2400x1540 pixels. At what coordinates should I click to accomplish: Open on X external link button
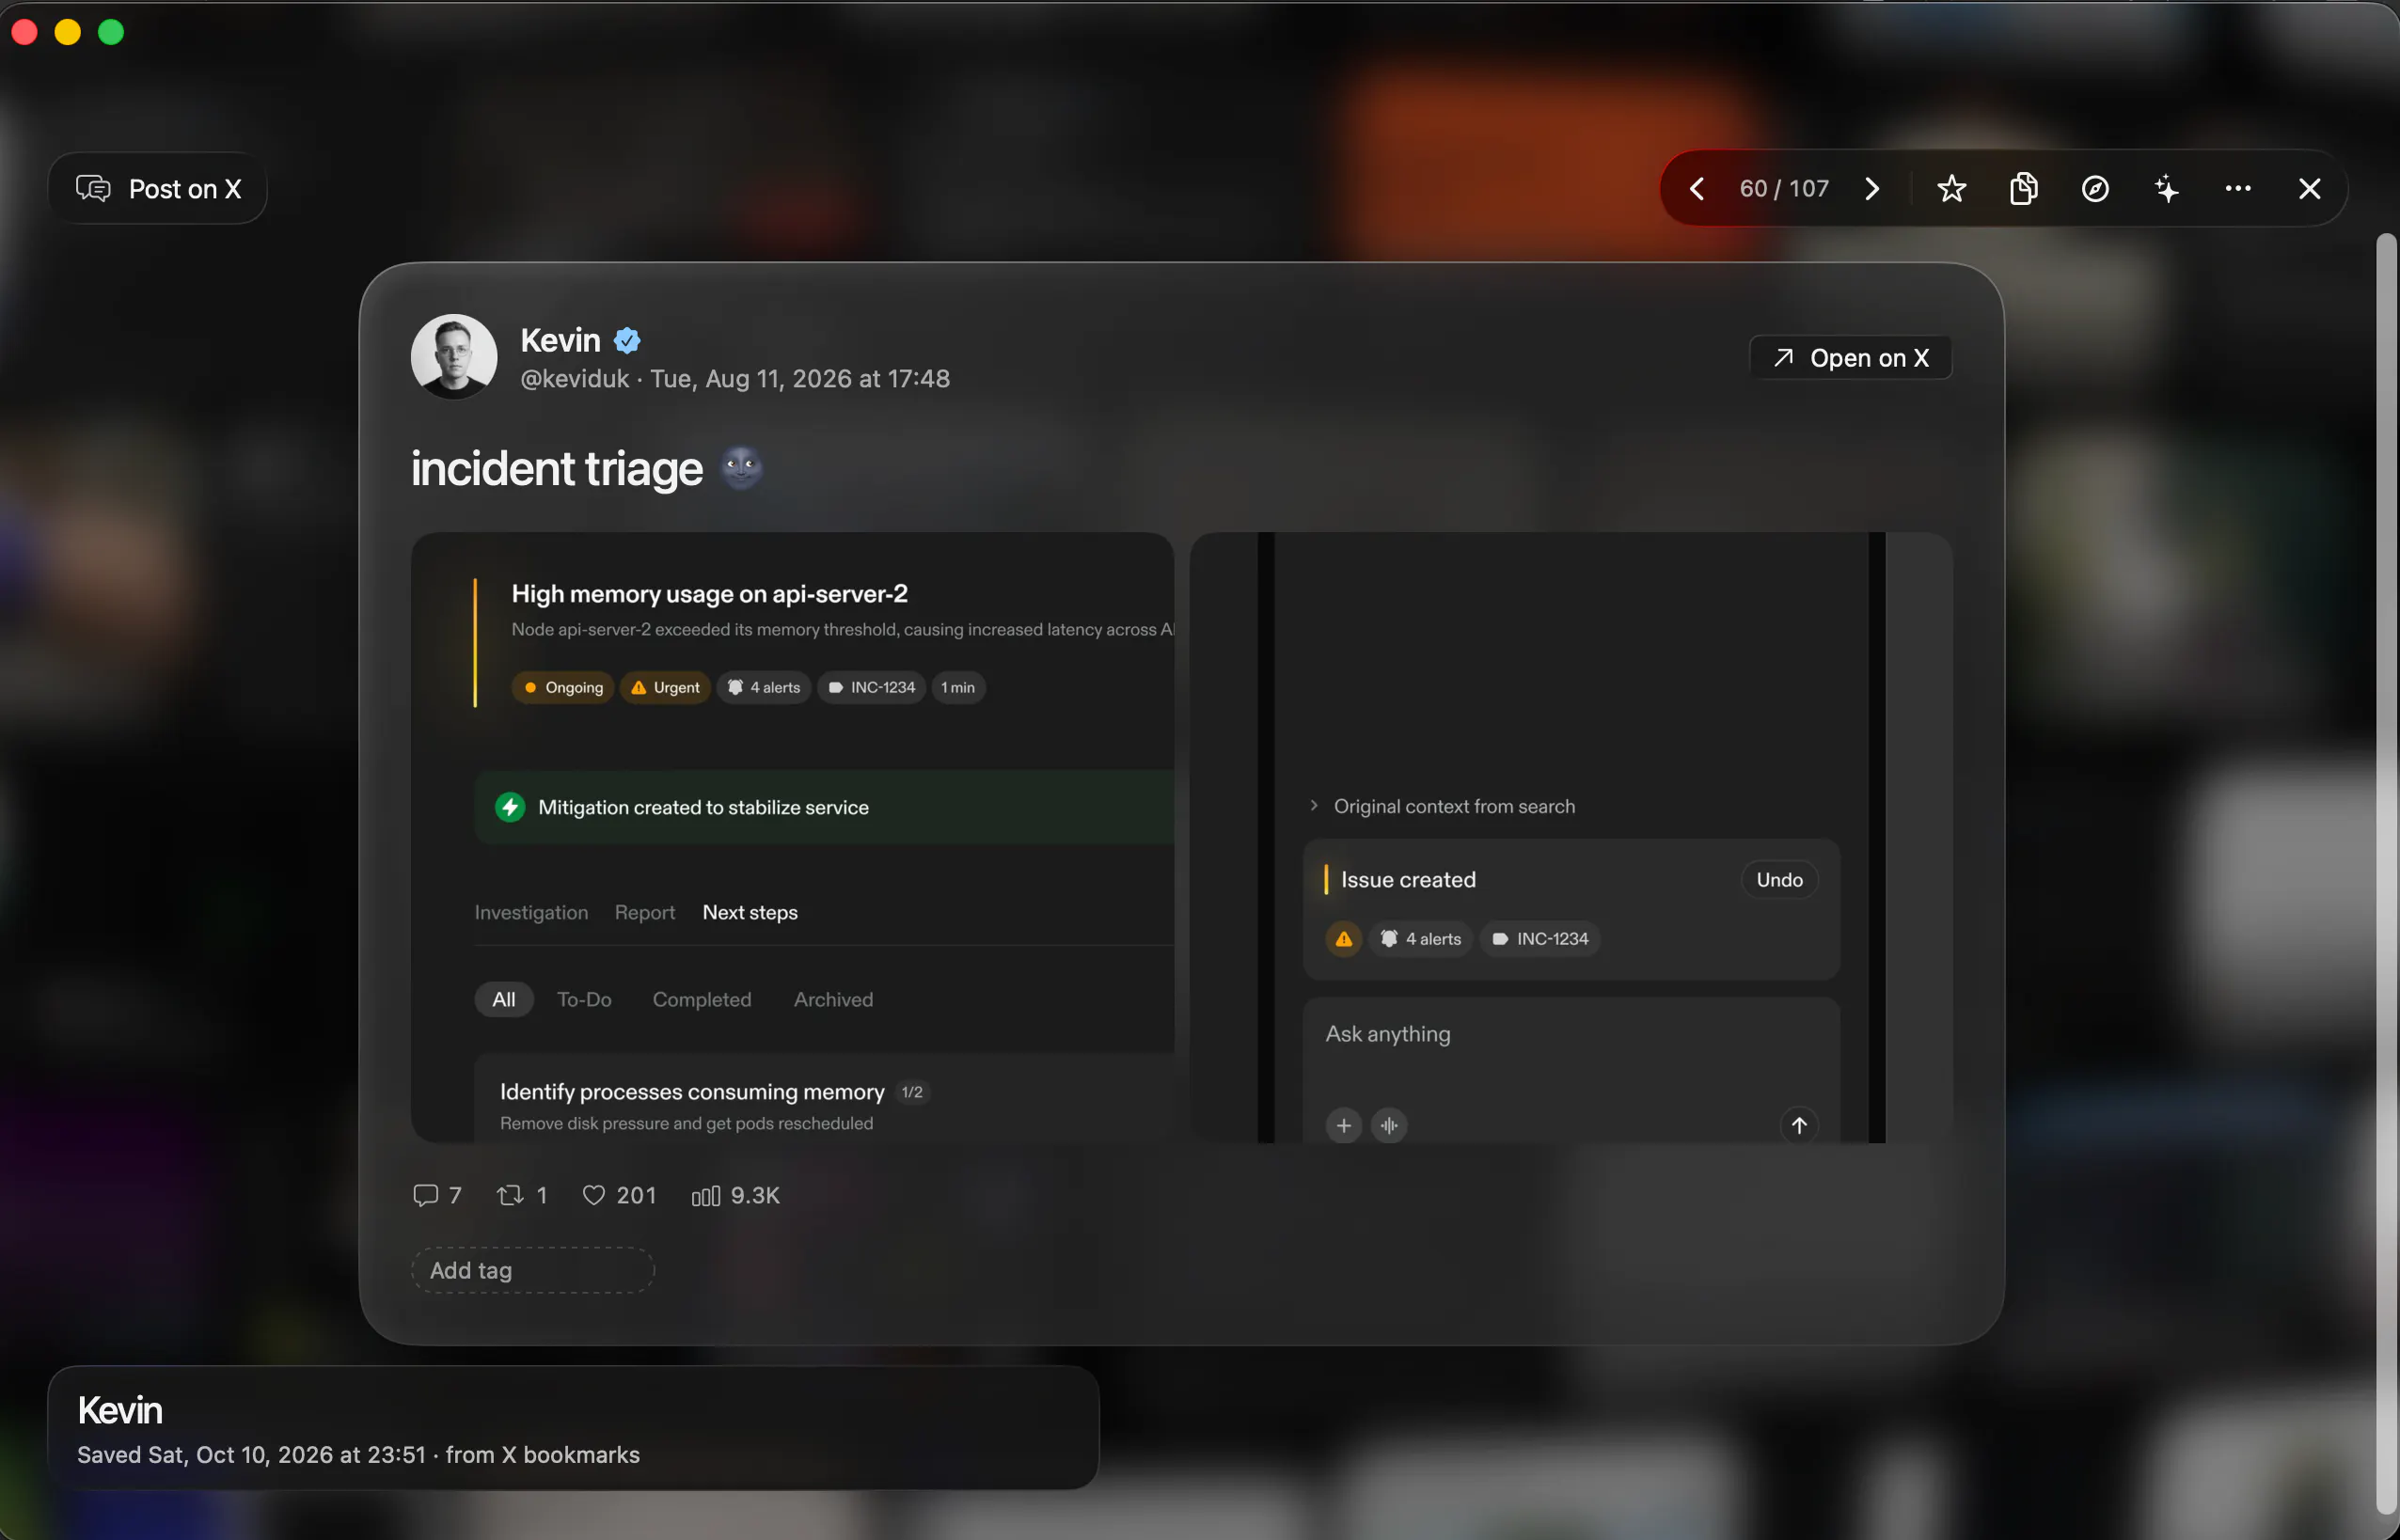[1850, 358]
